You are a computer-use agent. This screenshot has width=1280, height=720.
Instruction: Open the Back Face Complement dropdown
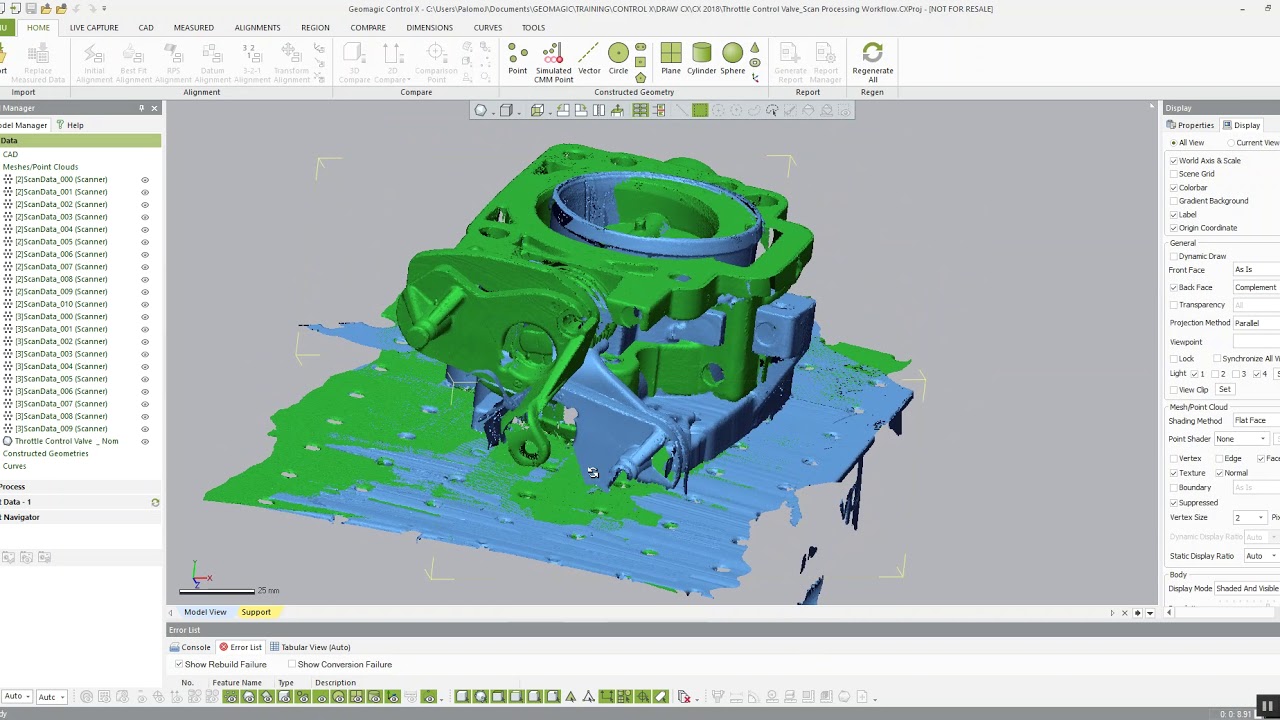click(x=1256, y=287)
